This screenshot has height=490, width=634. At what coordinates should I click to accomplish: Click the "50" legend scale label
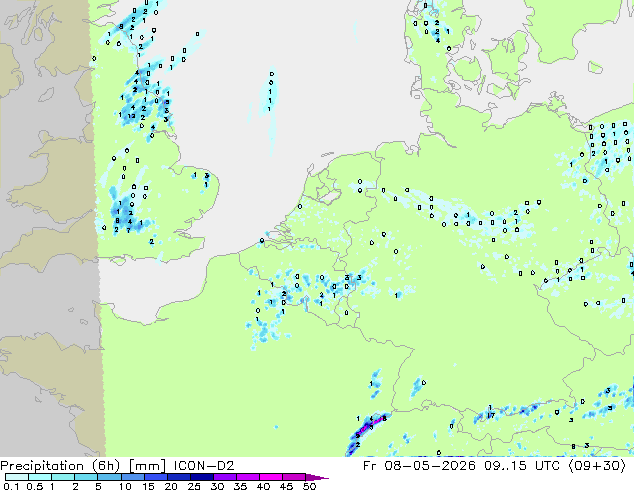click(309, 486)
